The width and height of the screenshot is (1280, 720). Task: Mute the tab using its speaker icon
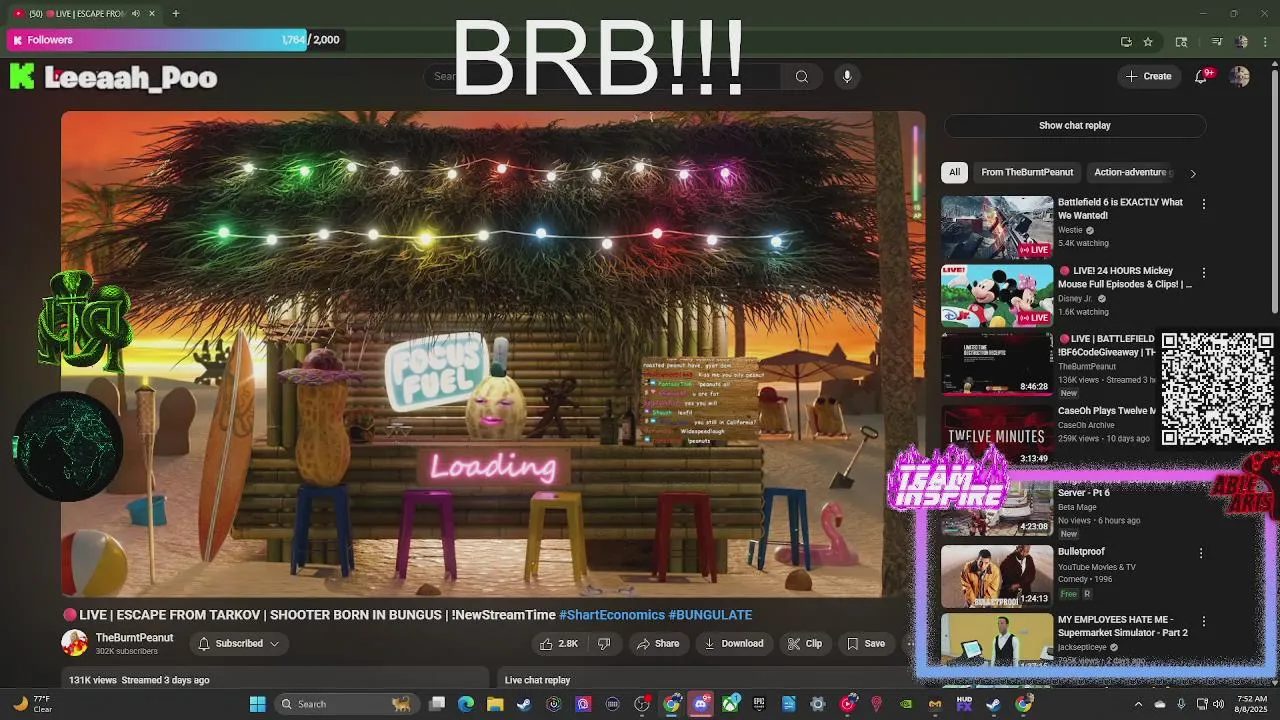[x=136, y=13]
